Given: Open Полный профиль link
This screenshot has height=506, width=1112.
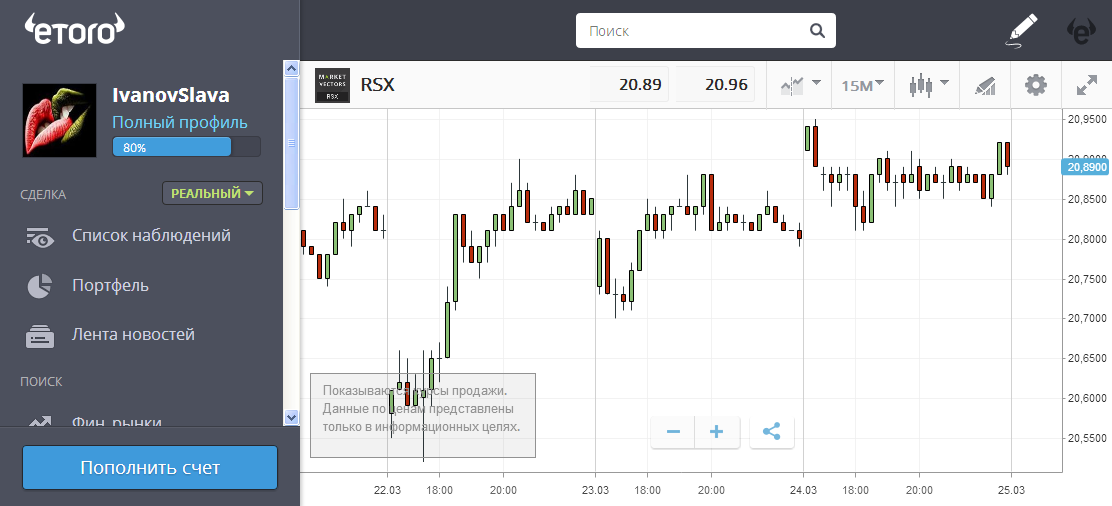Looking at the screenshot, I should (180, 123).
